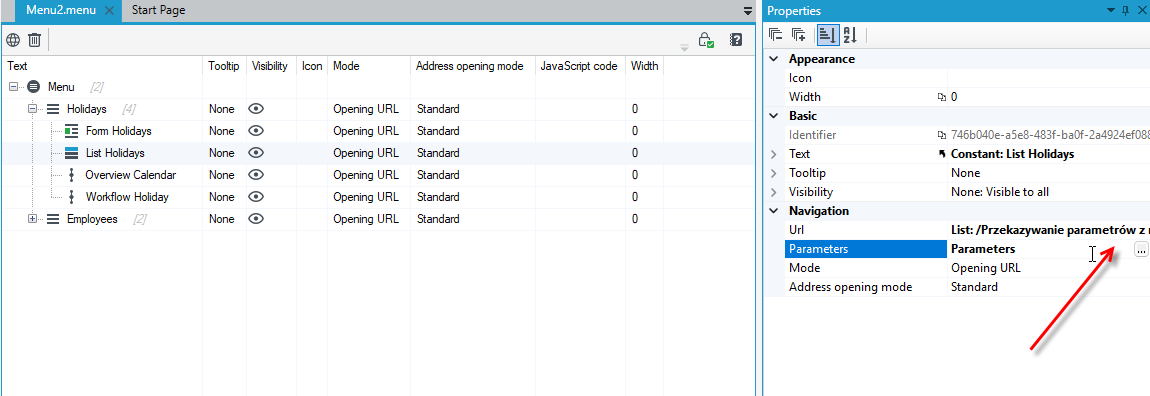This screenshot has height=396, width=1150.
Task: Expand the Tooltip property row
Action: click(x=774, y=173)
